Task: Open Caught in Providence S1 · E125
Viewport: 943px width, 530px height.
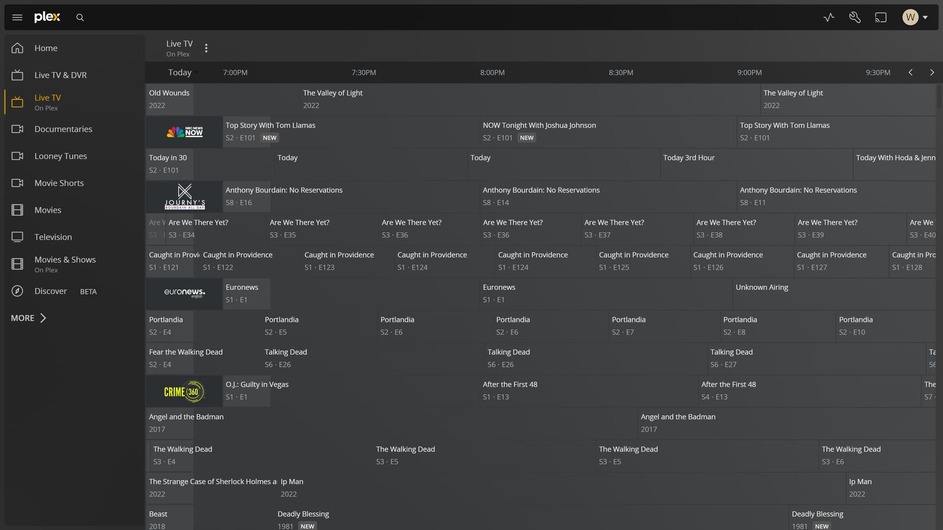Action: tap(642, 261)
